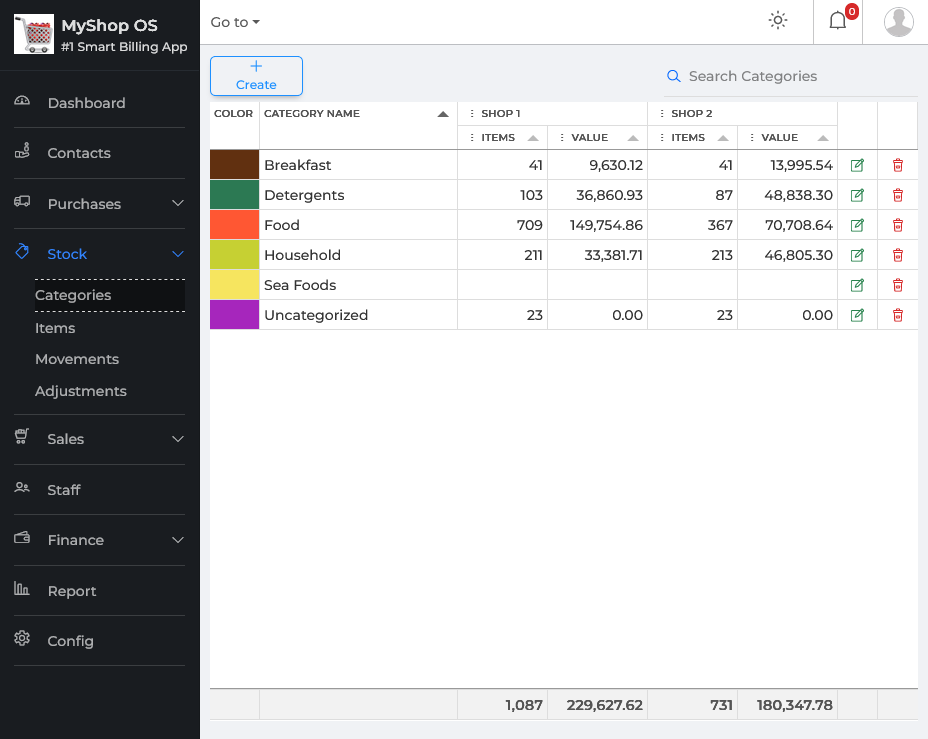
Task: Click trash icon for Uncategorized row
Action: click(897, 315)
